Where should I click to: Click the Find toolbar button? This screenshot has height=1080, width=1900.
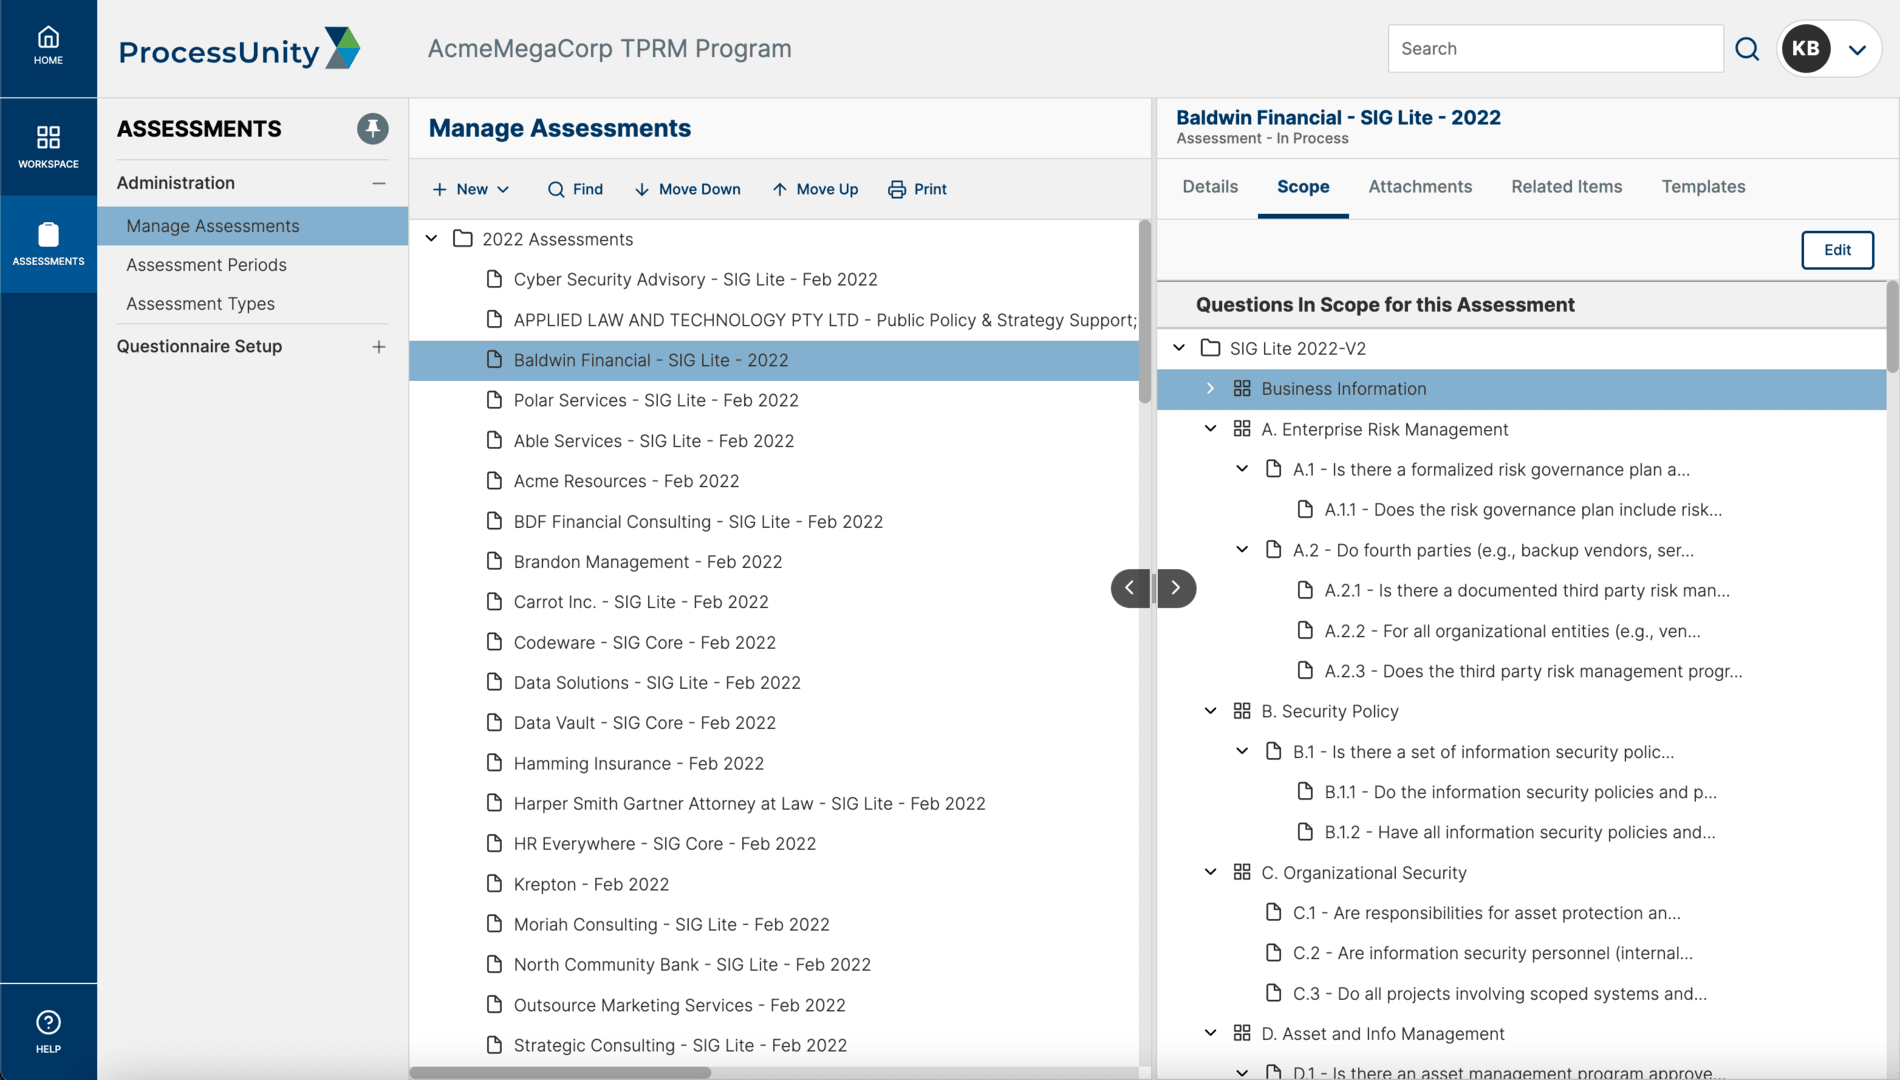pyautogui.click(x=575, y=189)
